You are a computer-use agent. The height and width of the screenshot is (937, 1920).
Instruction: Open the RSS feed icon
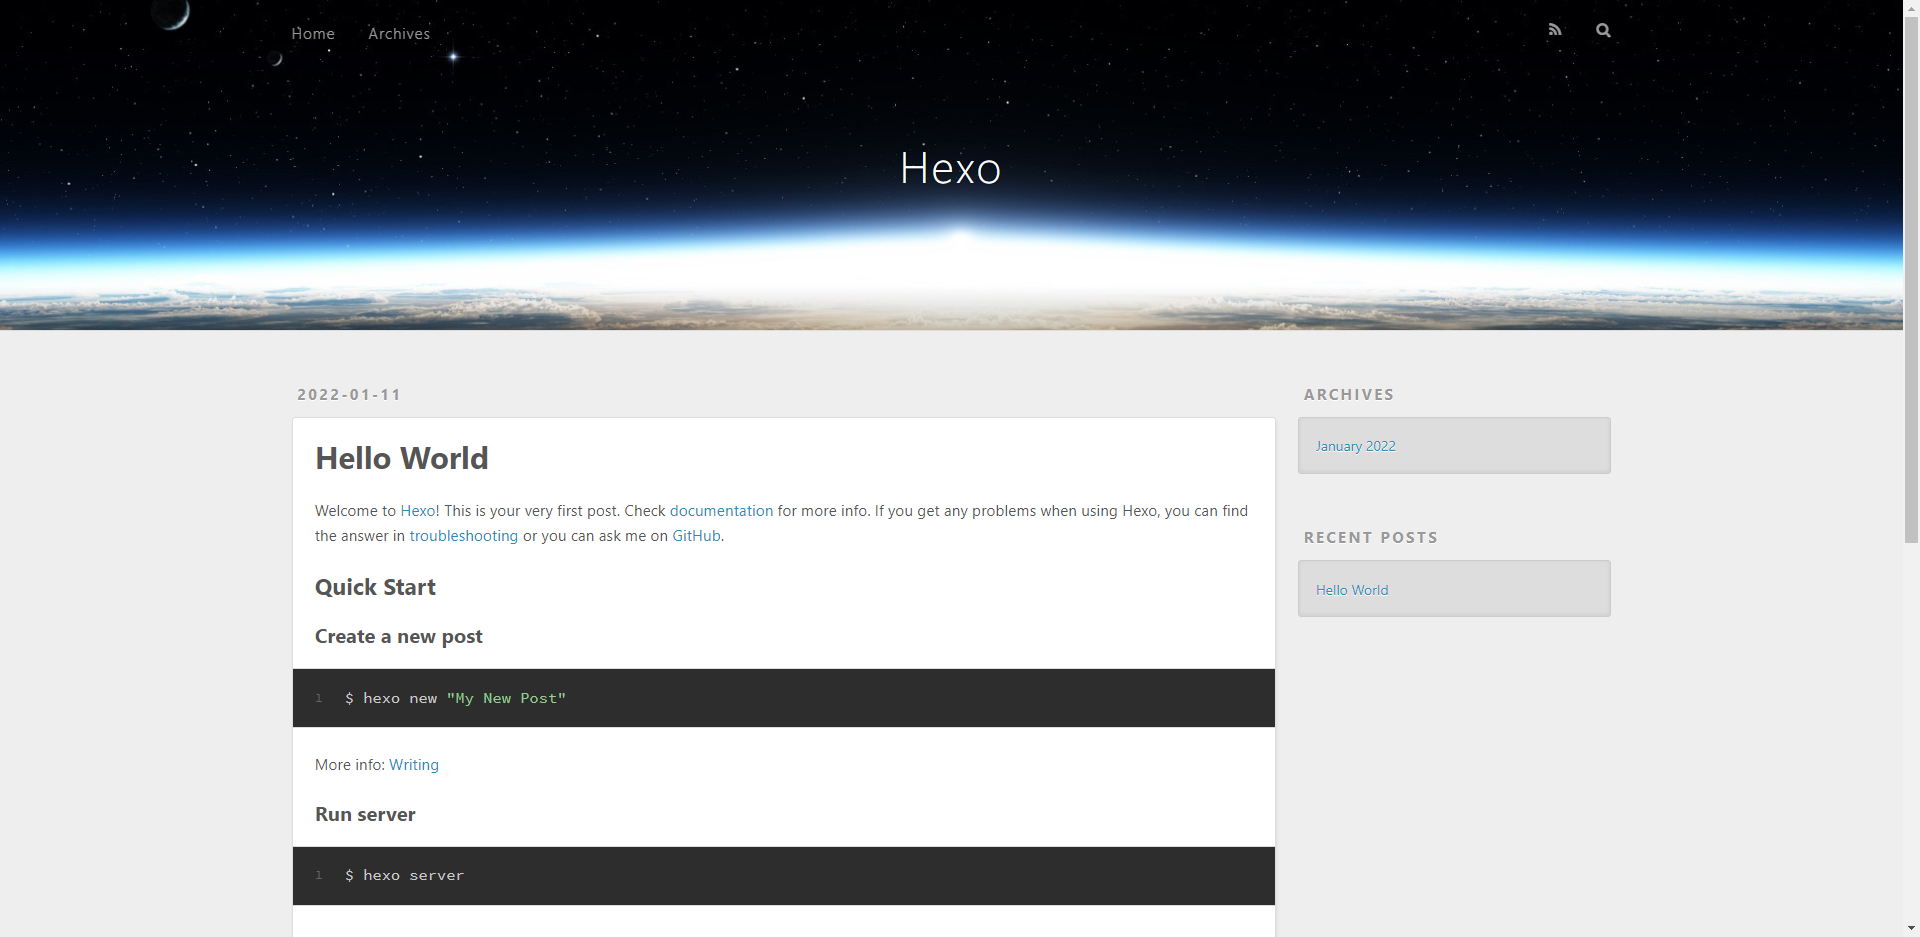(1554, 30)
